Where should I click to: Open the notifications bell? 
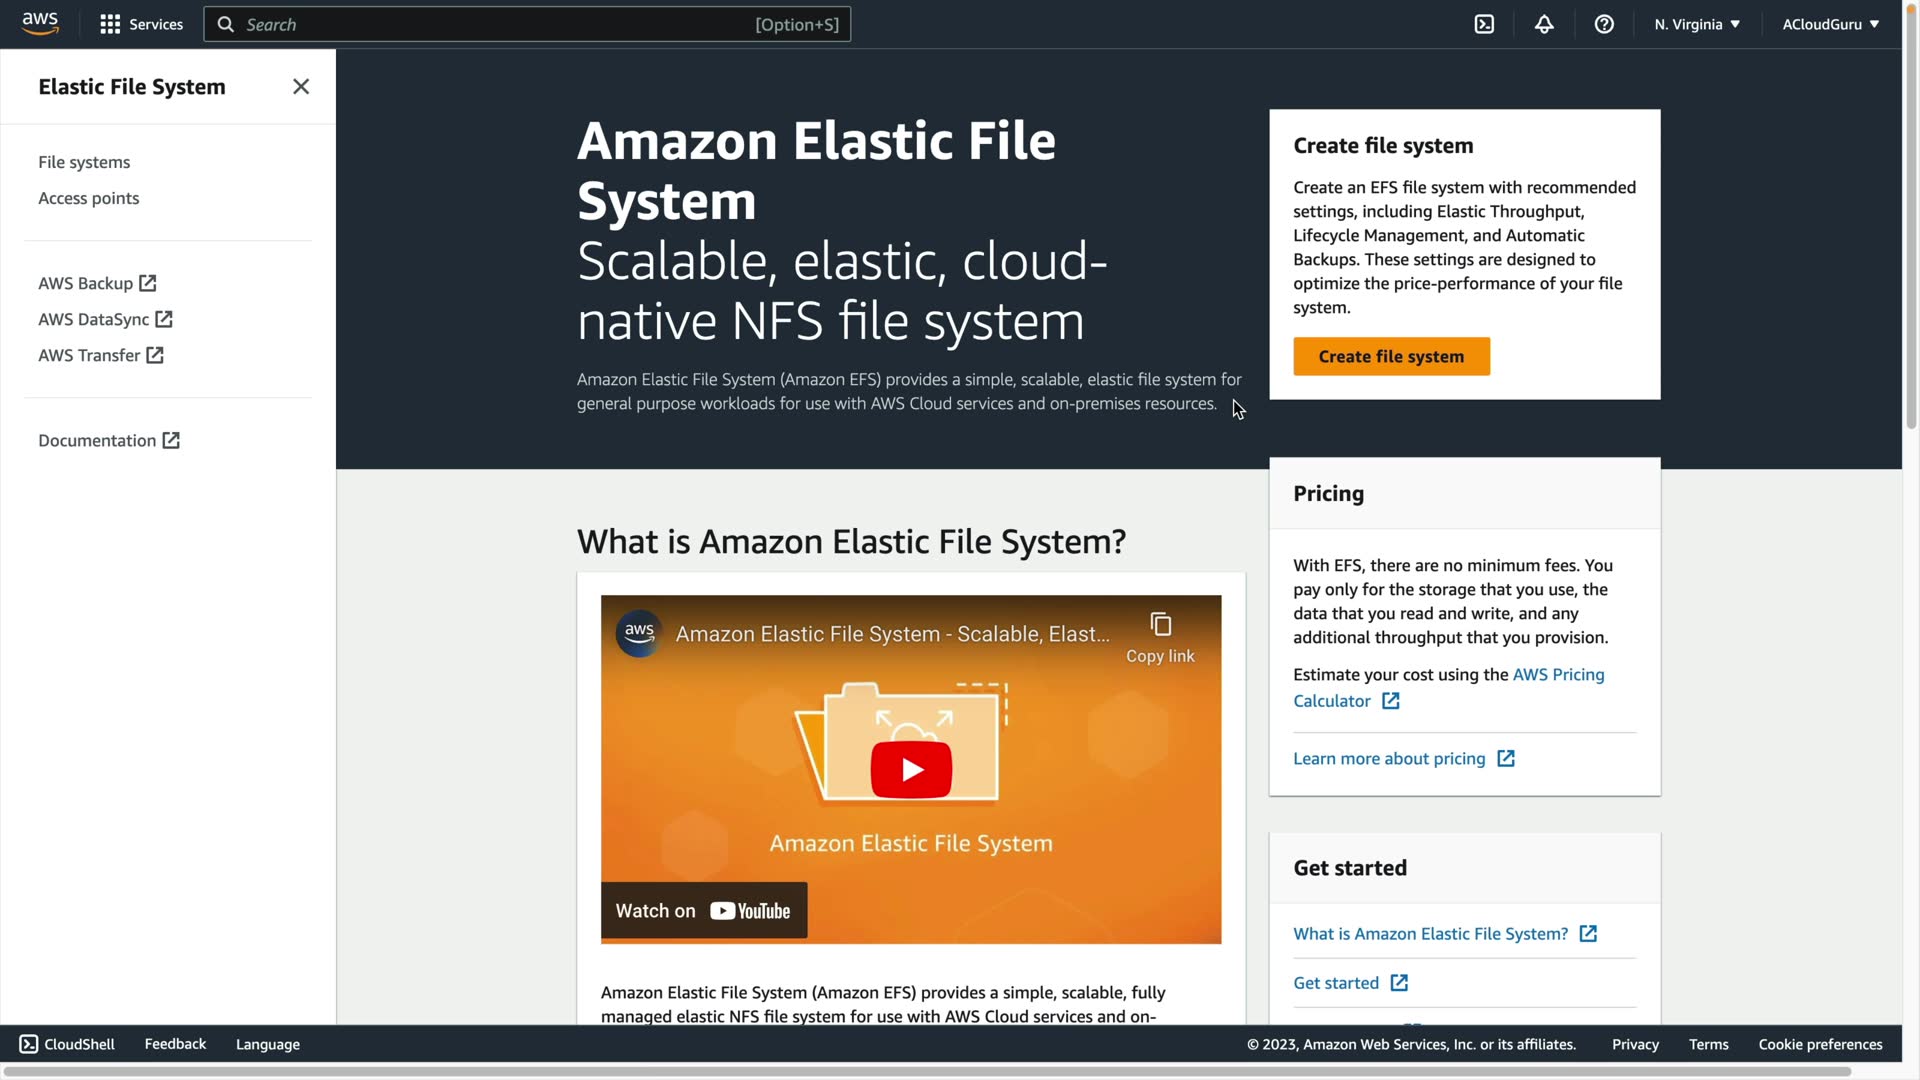click(1544, 24)
